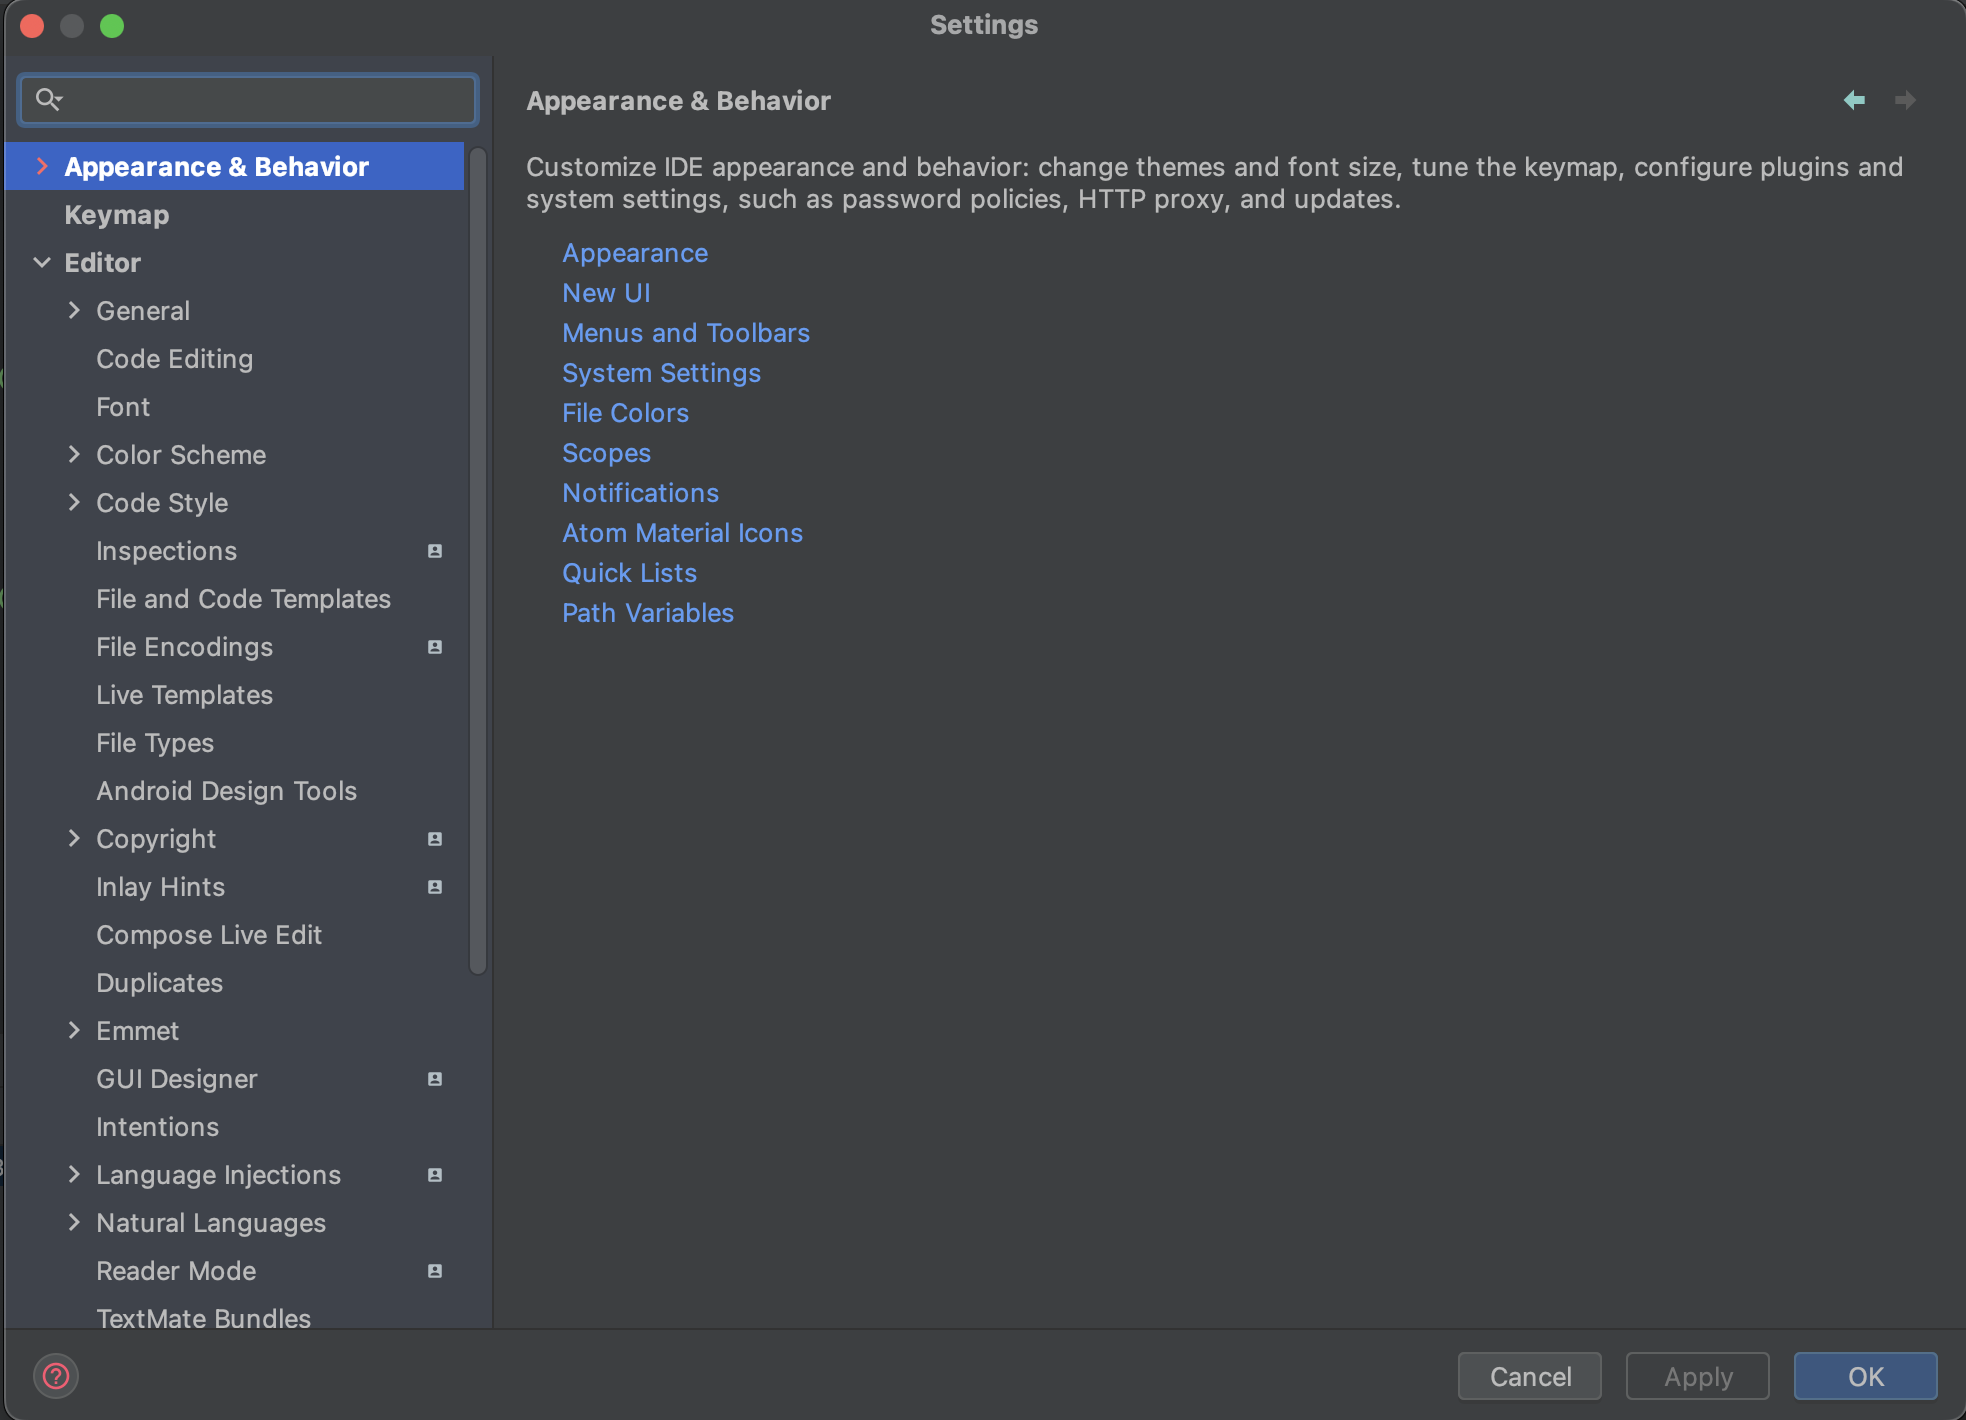The height and width of the screenshot is (1420, 1966).
Task: Click the help question mark icon
Action: [x=56, y=1376]
